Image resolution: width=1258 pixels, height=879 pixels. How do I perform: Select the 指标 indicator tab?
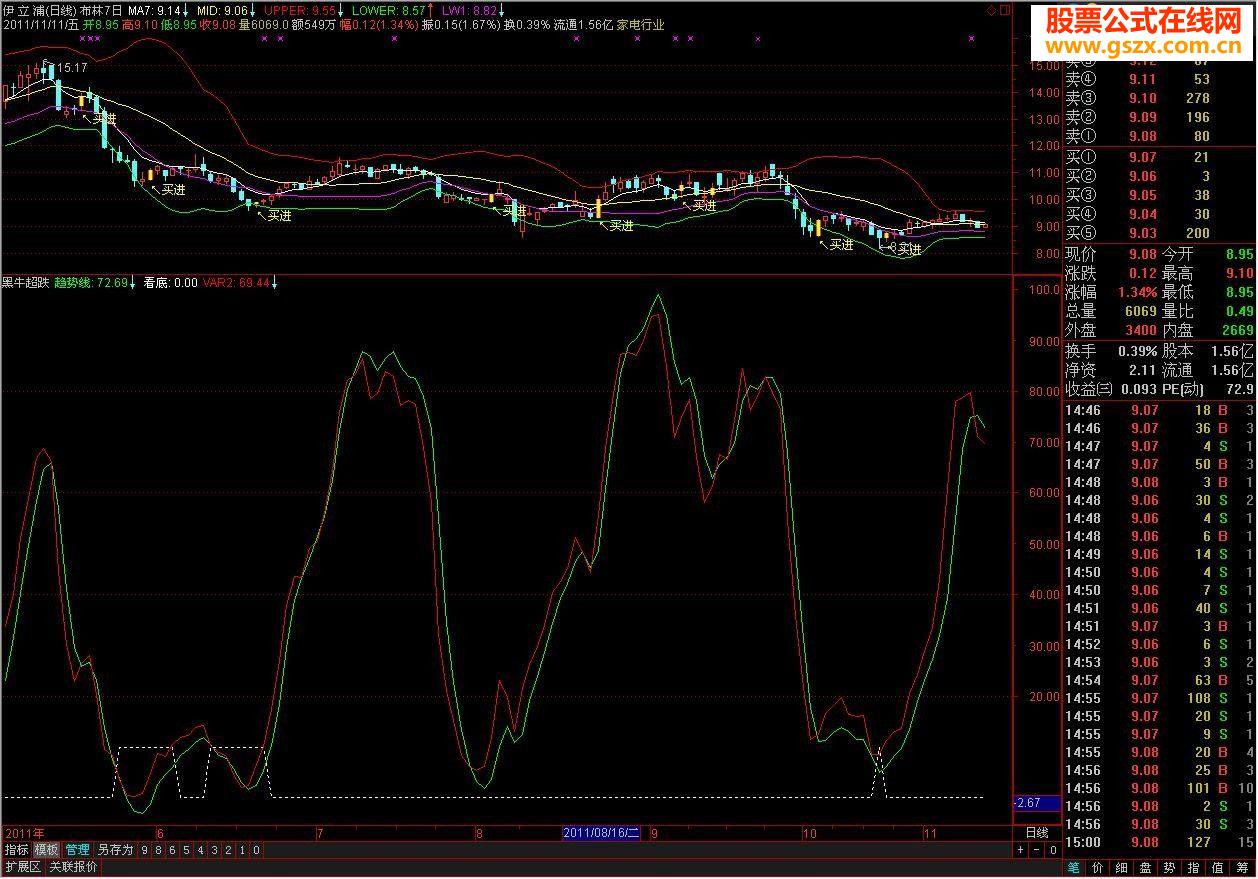click(x=16, y=850)
